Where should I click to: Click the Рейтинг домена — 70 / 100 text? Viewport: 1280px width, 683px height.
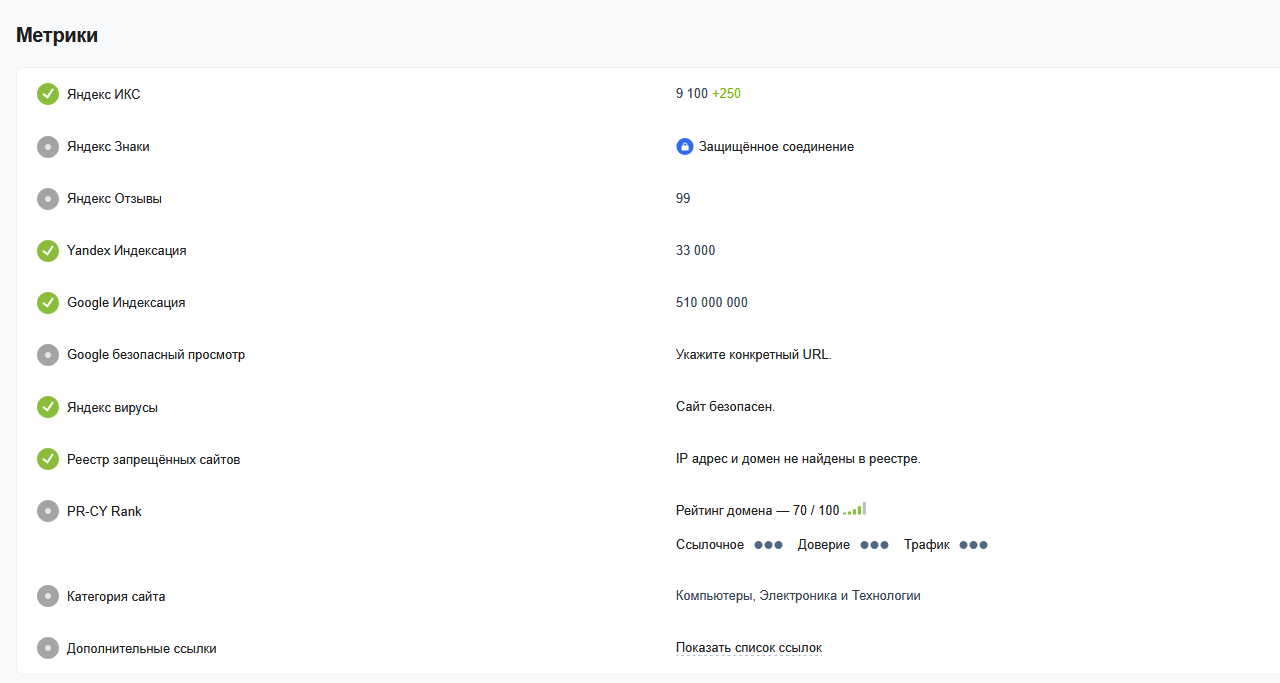pos(758,511)
